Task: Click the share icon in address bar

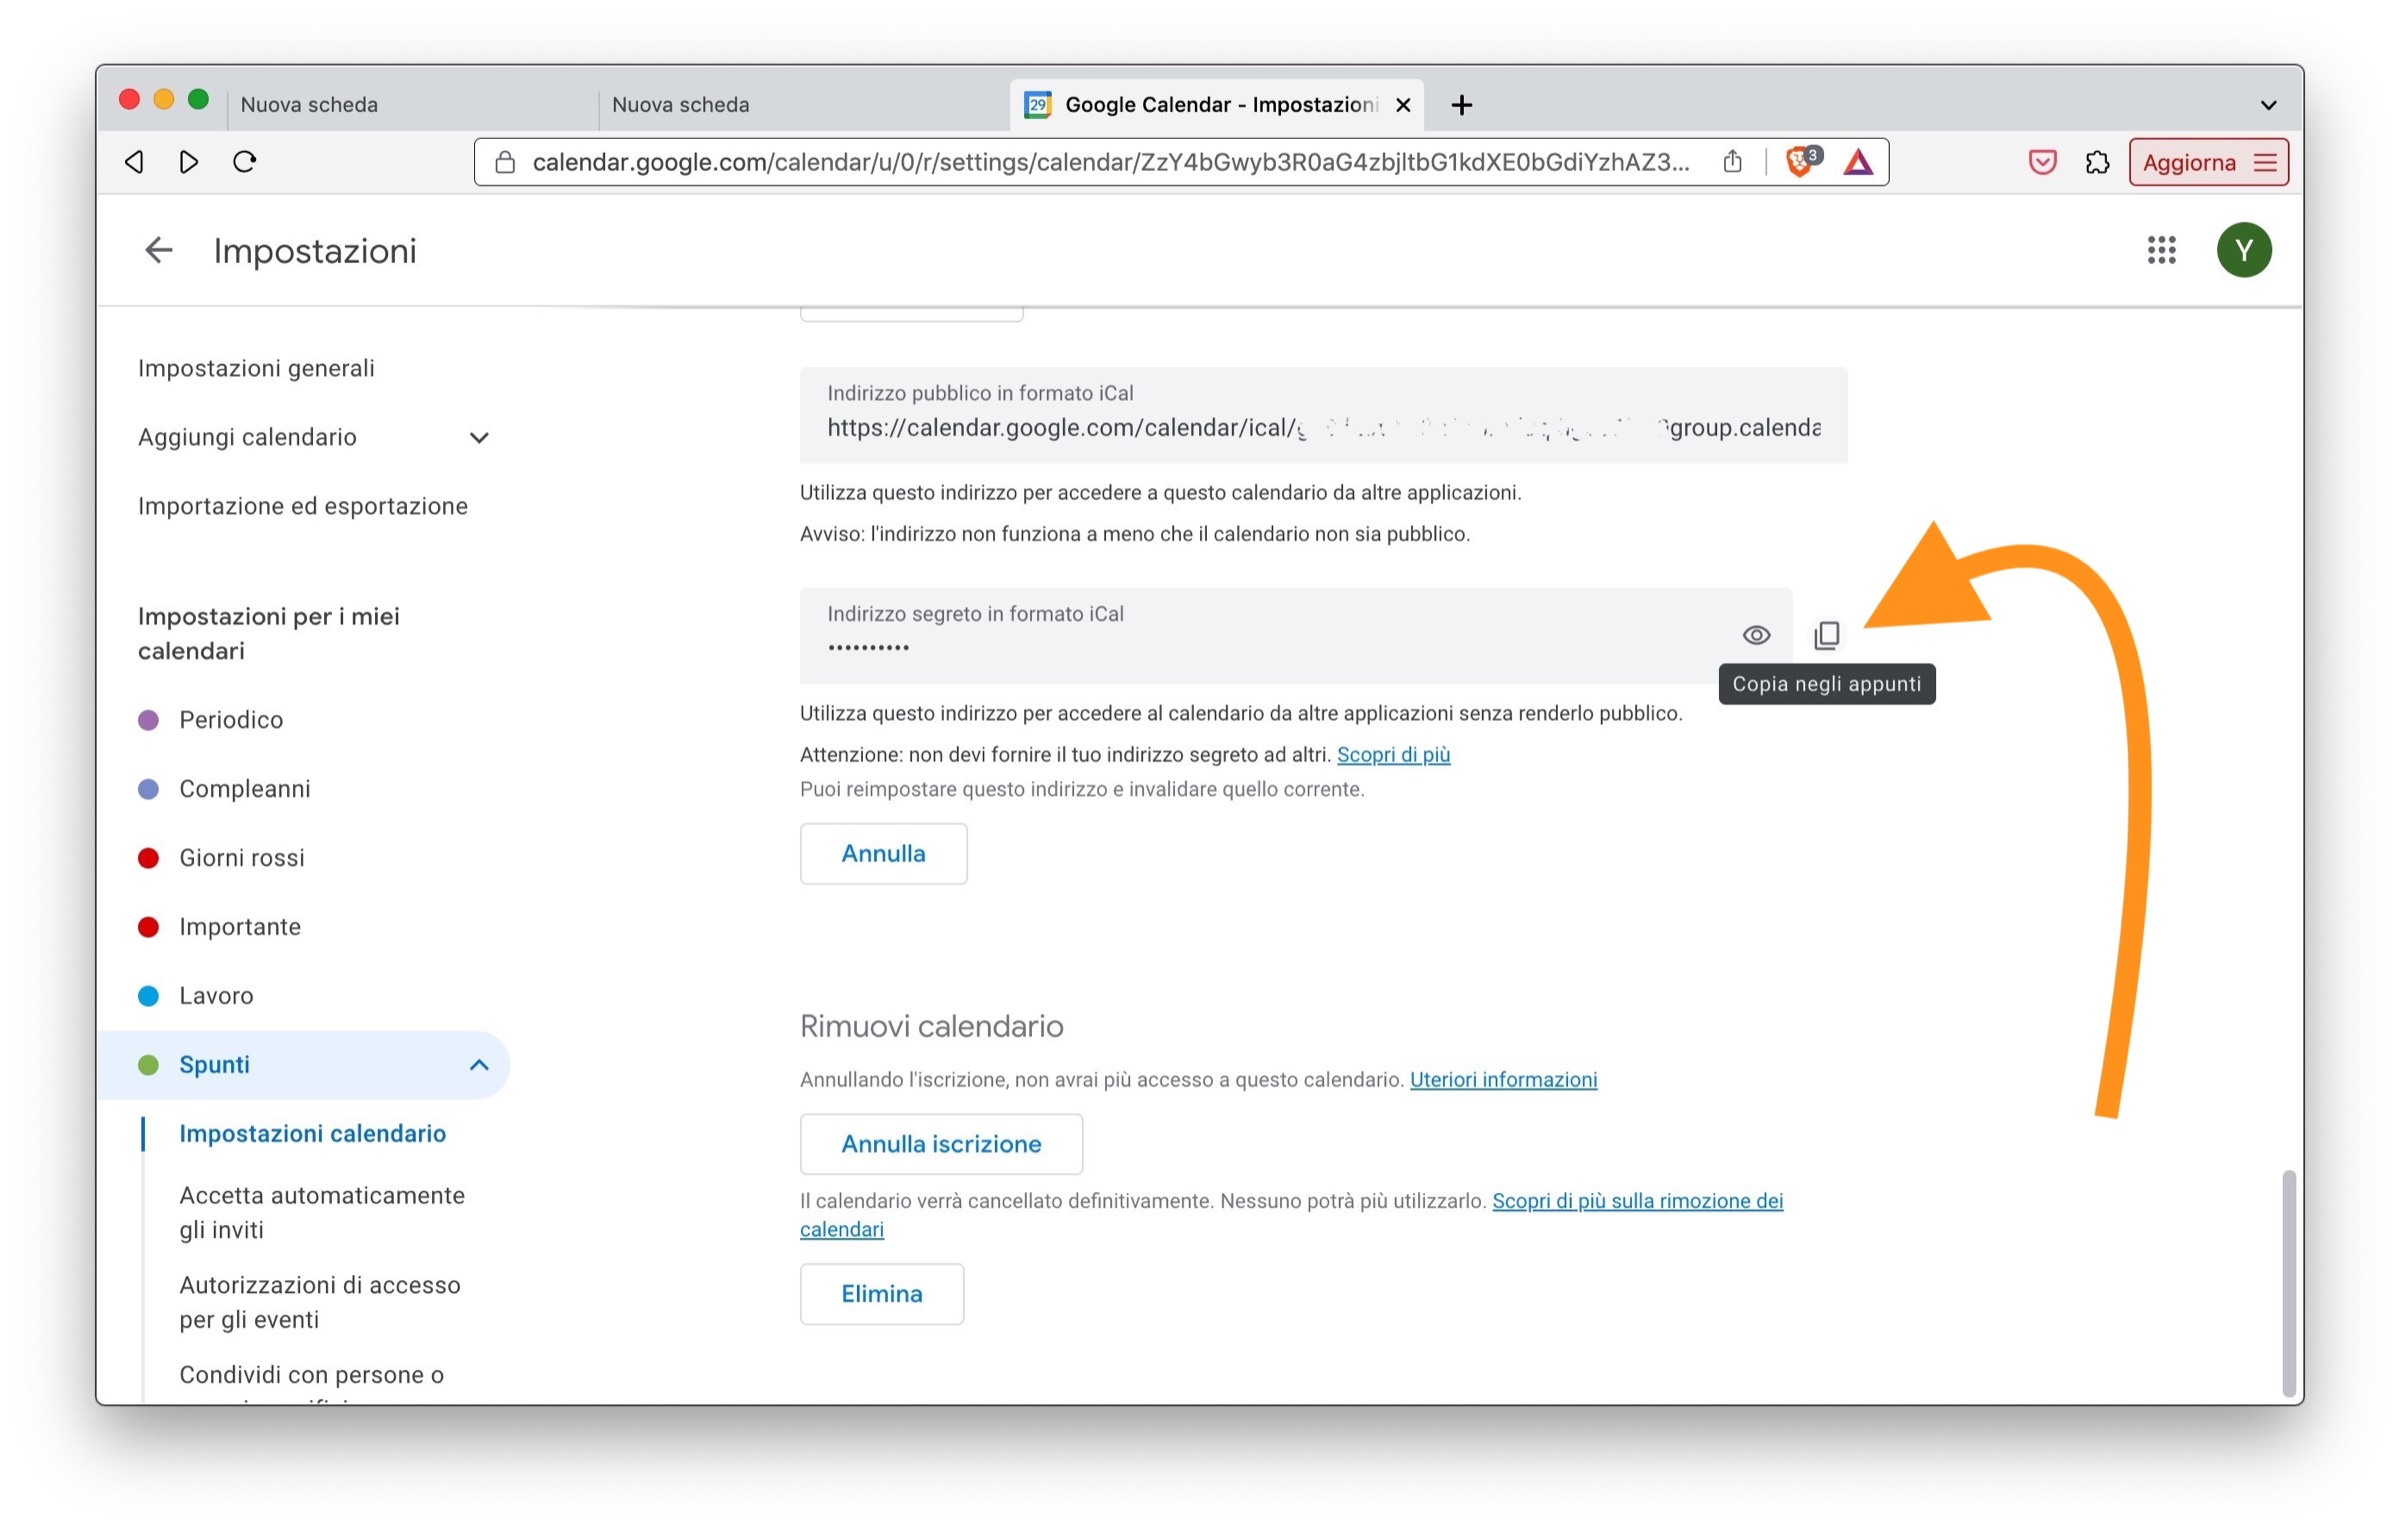Action: tap(1732, 162)
